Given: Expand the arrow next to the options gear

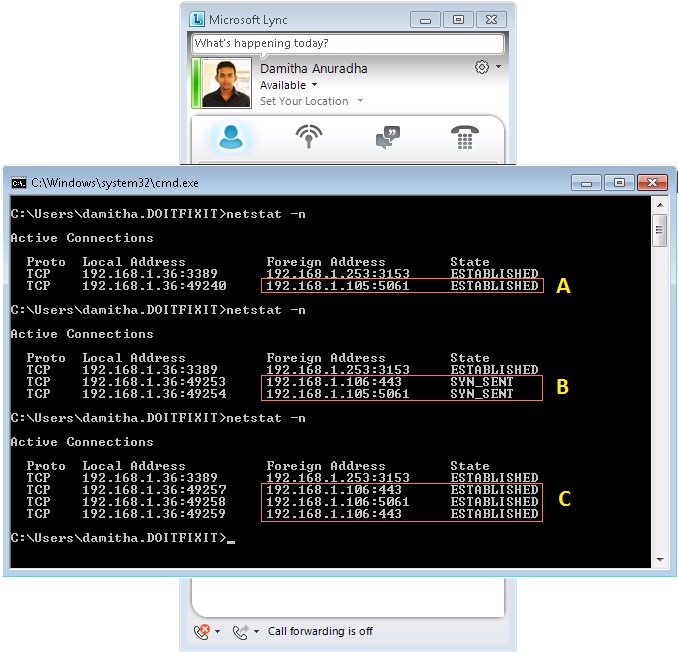Looking at the screenshot, I should pyautogui.click(x=499, y=67).
